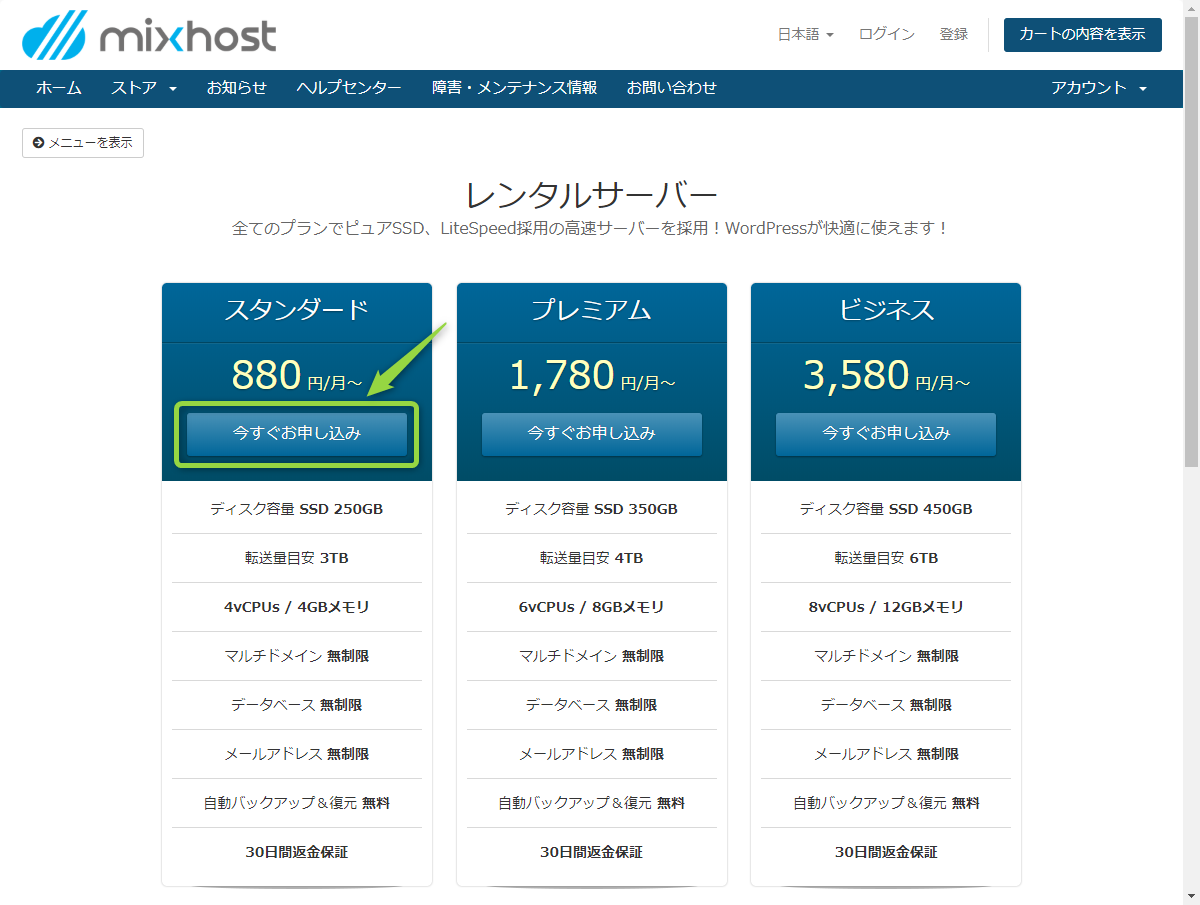The image size is (1200, 905).
Task: Expand the ストア menu
Action: coord(144,88)
